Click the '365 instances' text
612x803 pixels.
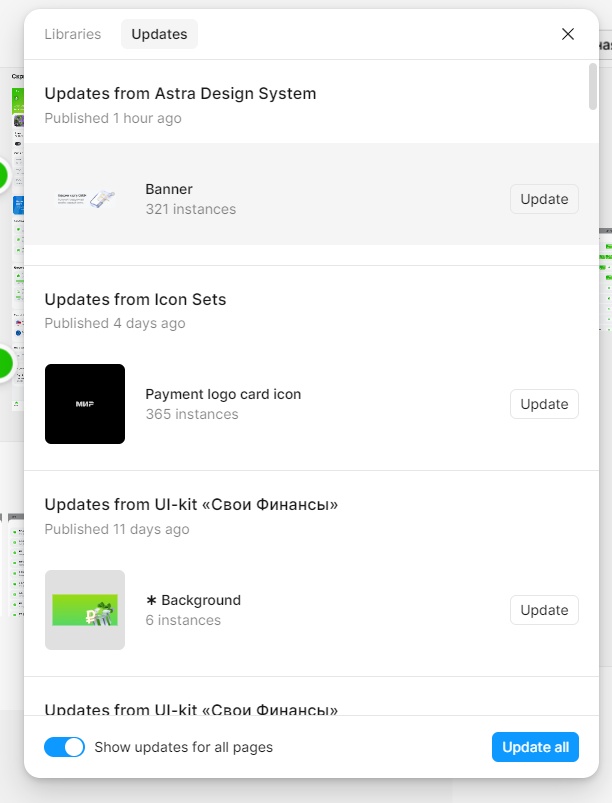192,414
